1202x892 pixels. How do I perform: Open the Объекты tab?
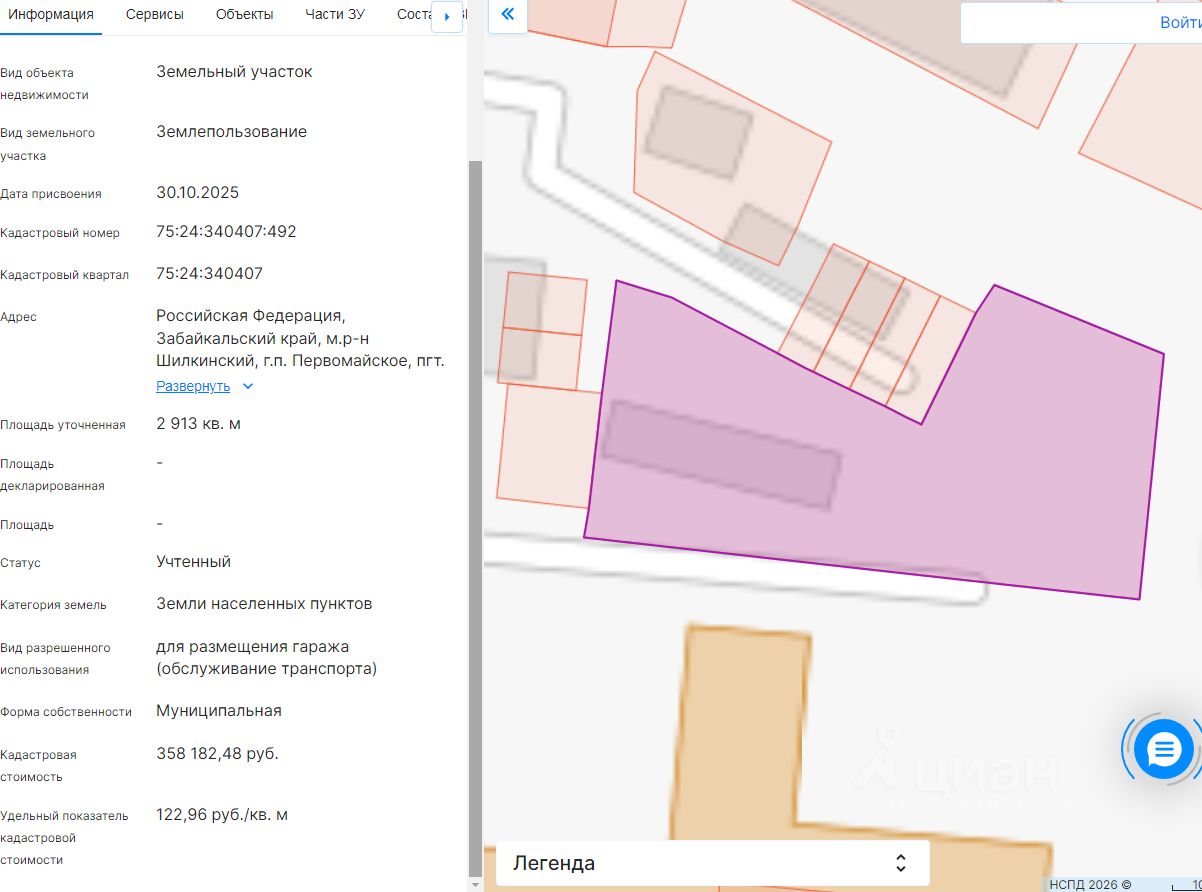pos(244,15)
